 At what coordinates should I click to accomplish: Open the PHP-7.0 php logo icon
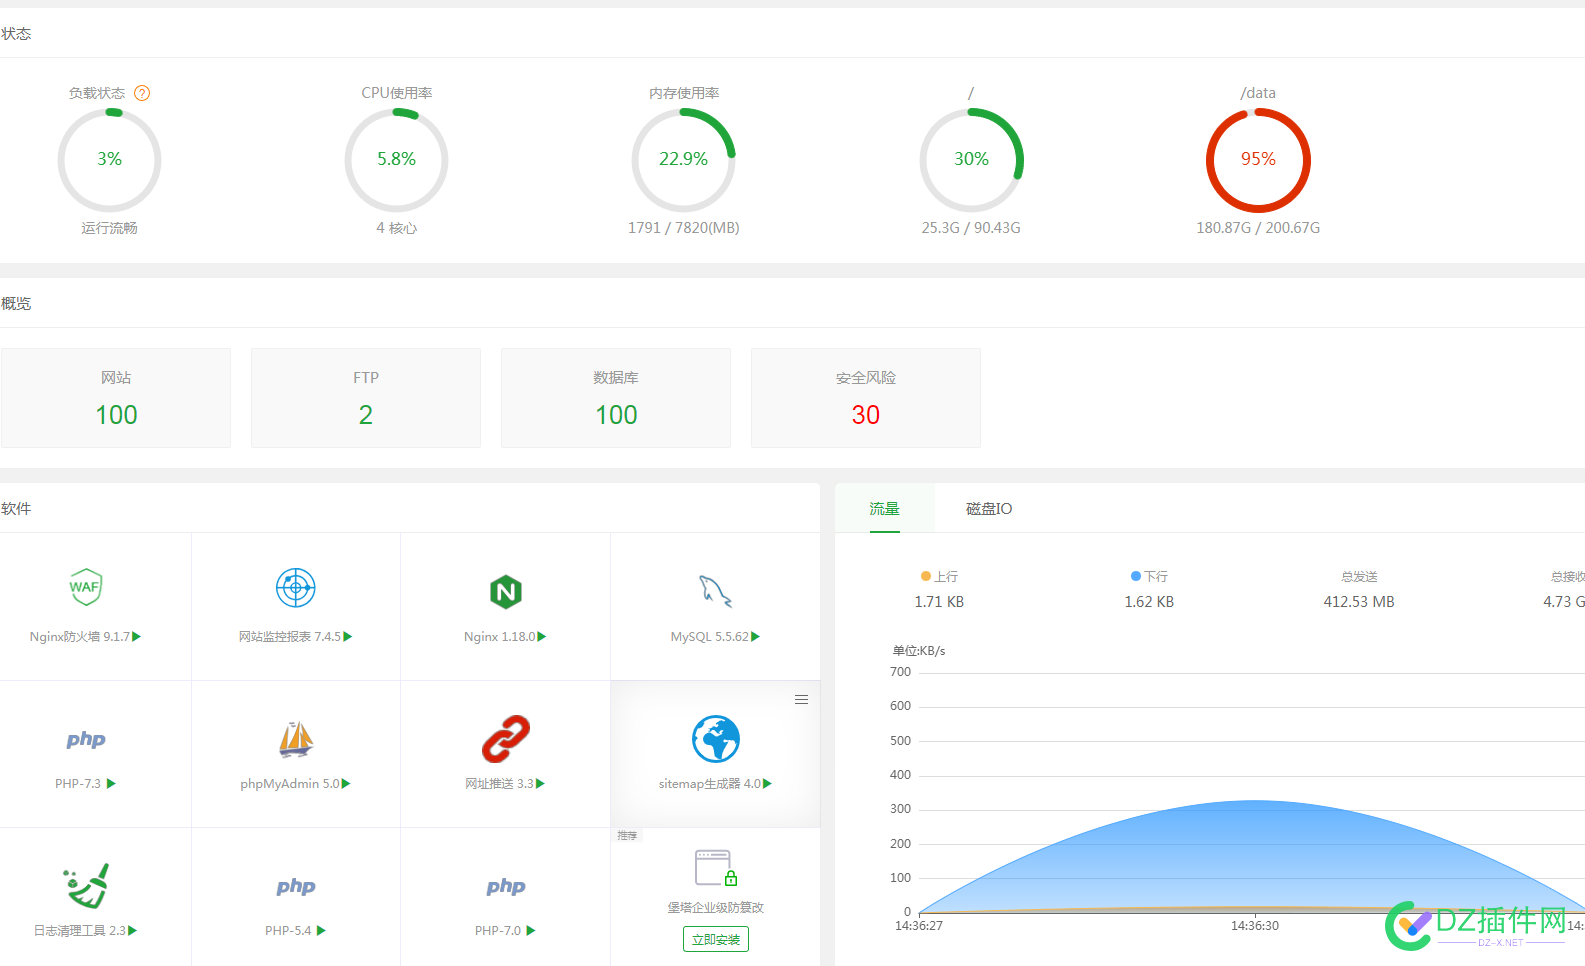pos(506,887)
